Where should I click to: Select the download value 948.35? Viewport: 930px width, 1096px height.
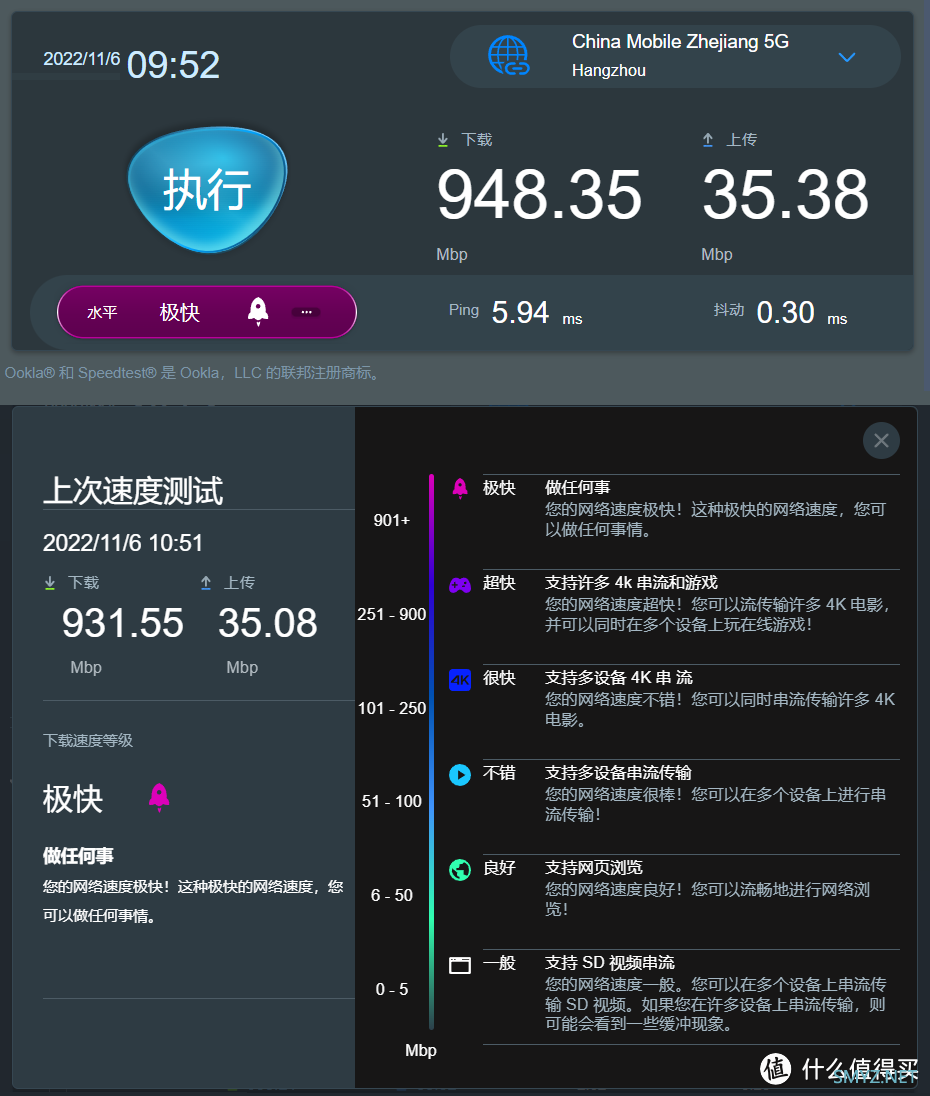tap(539, 195)
